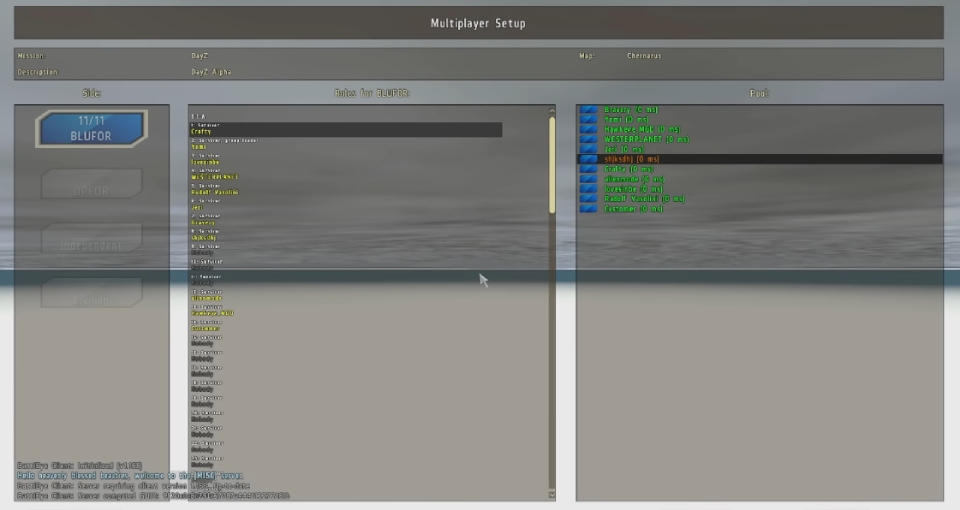Viewport: 960px width, 510px height.
Task: Select 'lovesinbe (0 ms)' in the pool
Action: (x=634, y=189)
